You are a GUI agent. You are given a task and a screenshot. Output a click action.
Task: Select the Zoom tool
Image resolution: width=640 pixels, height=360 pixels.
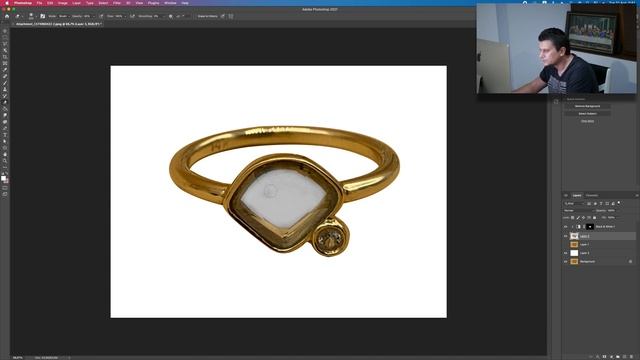(5, 161)
